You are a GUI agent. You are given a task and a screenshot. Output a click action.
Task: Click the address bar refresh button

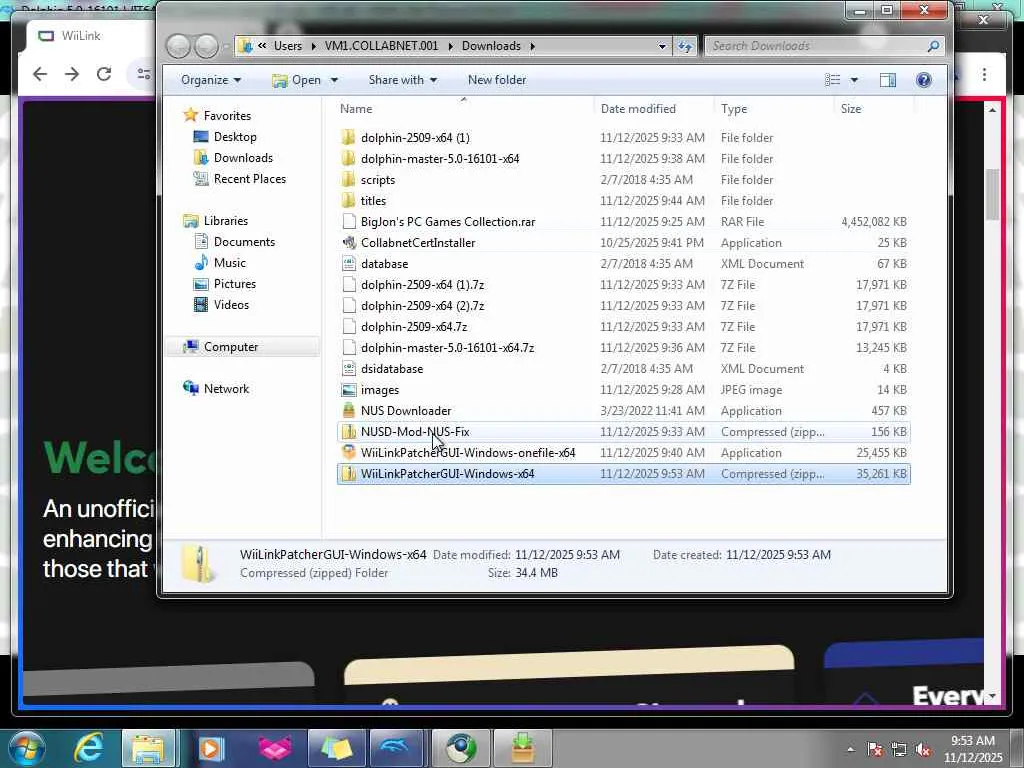click(685, 46)
